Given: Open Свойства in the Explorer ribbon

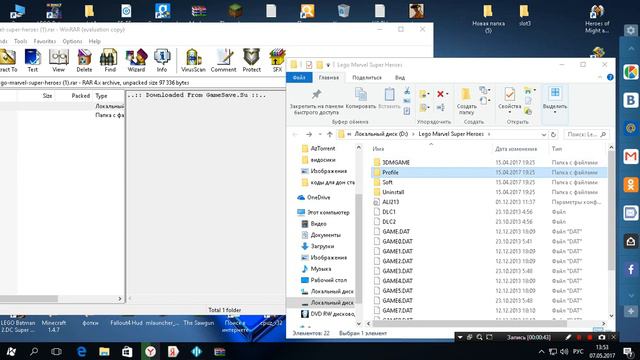Looking at the screenshot, I should (x=509, y=99).
